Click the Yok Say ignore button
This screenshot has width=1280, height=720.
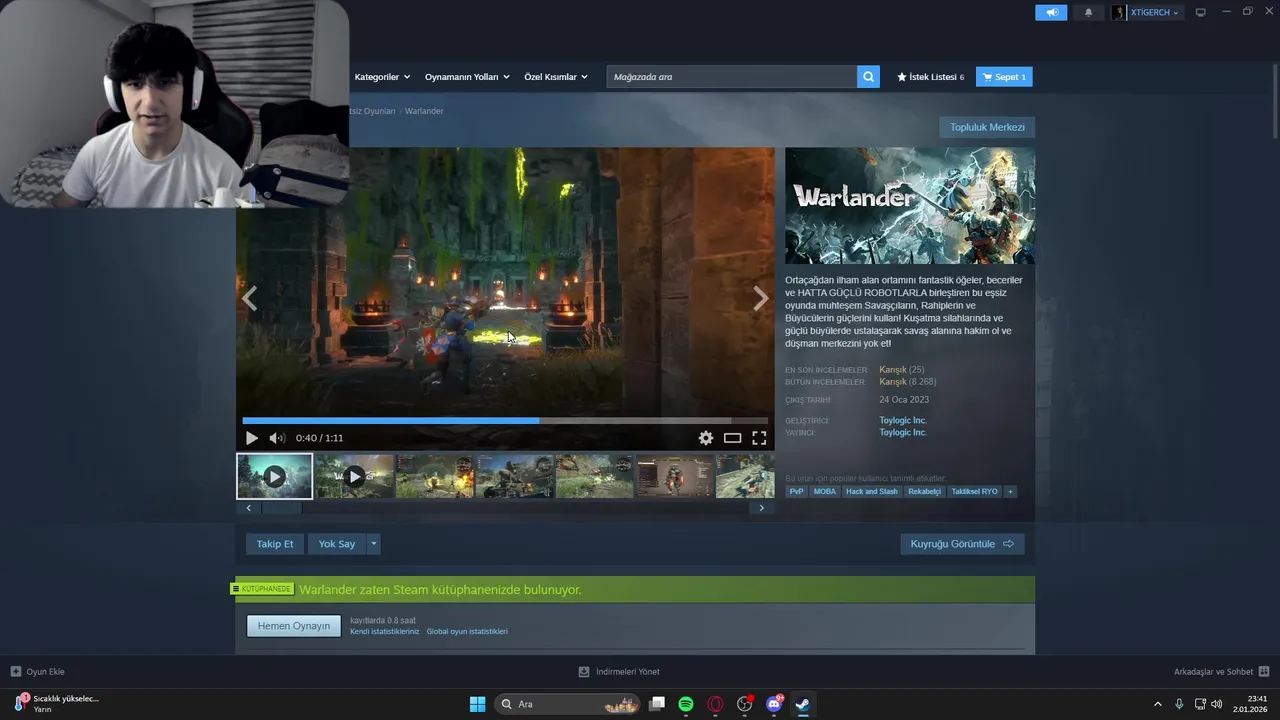point(337,544)
